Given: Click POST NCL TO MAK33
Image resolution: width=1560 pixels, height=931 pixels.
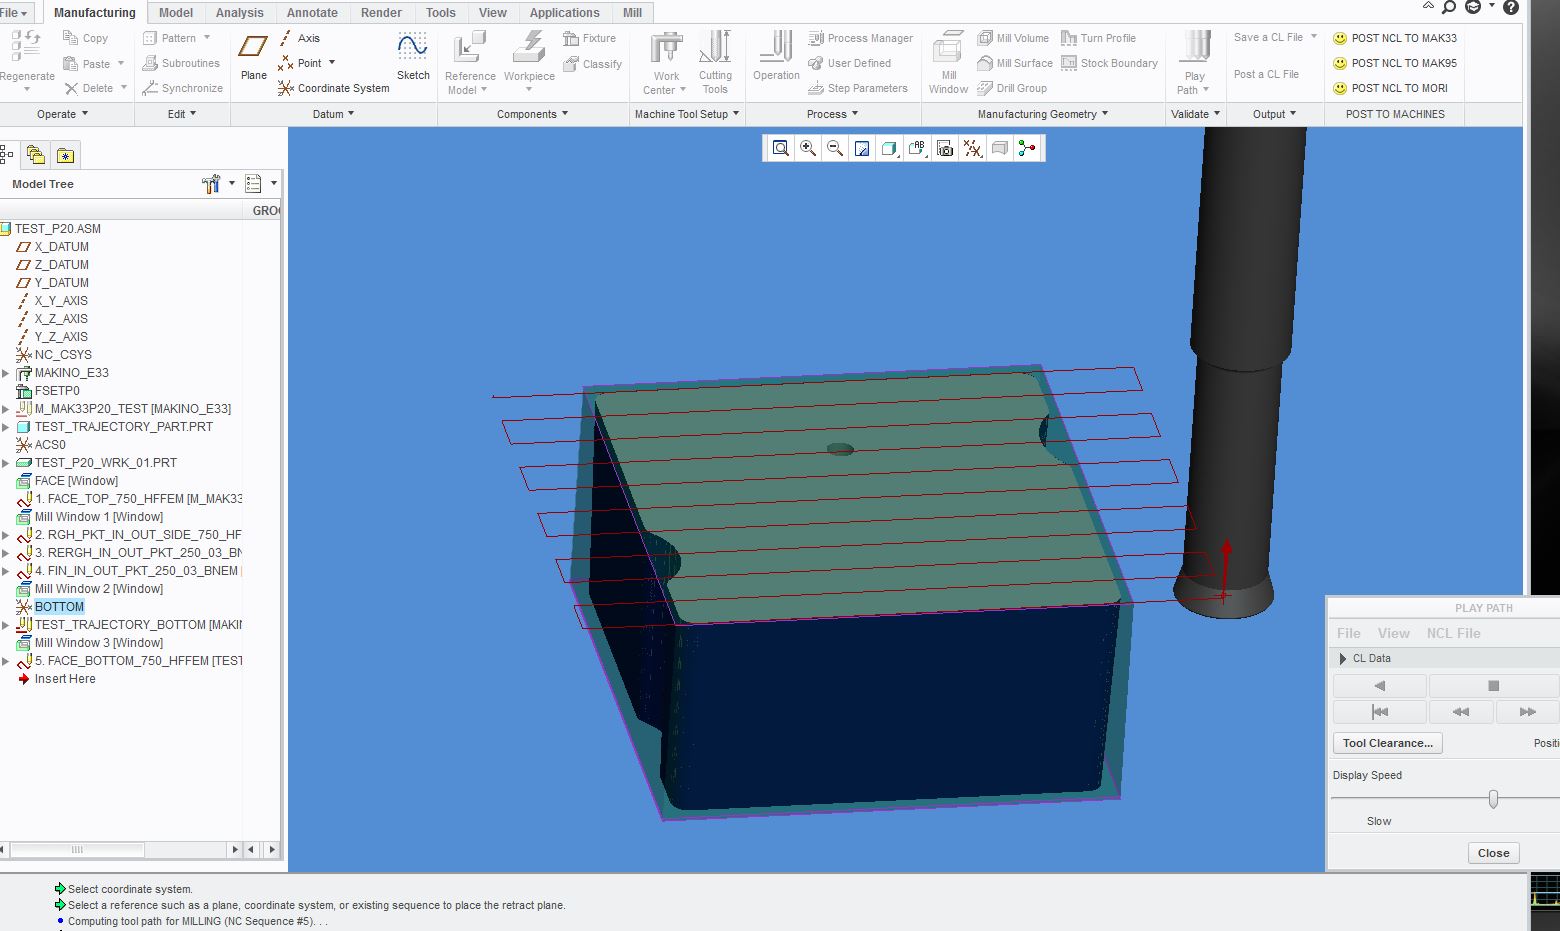Looking at the screenshot, I should point(1394,37).
